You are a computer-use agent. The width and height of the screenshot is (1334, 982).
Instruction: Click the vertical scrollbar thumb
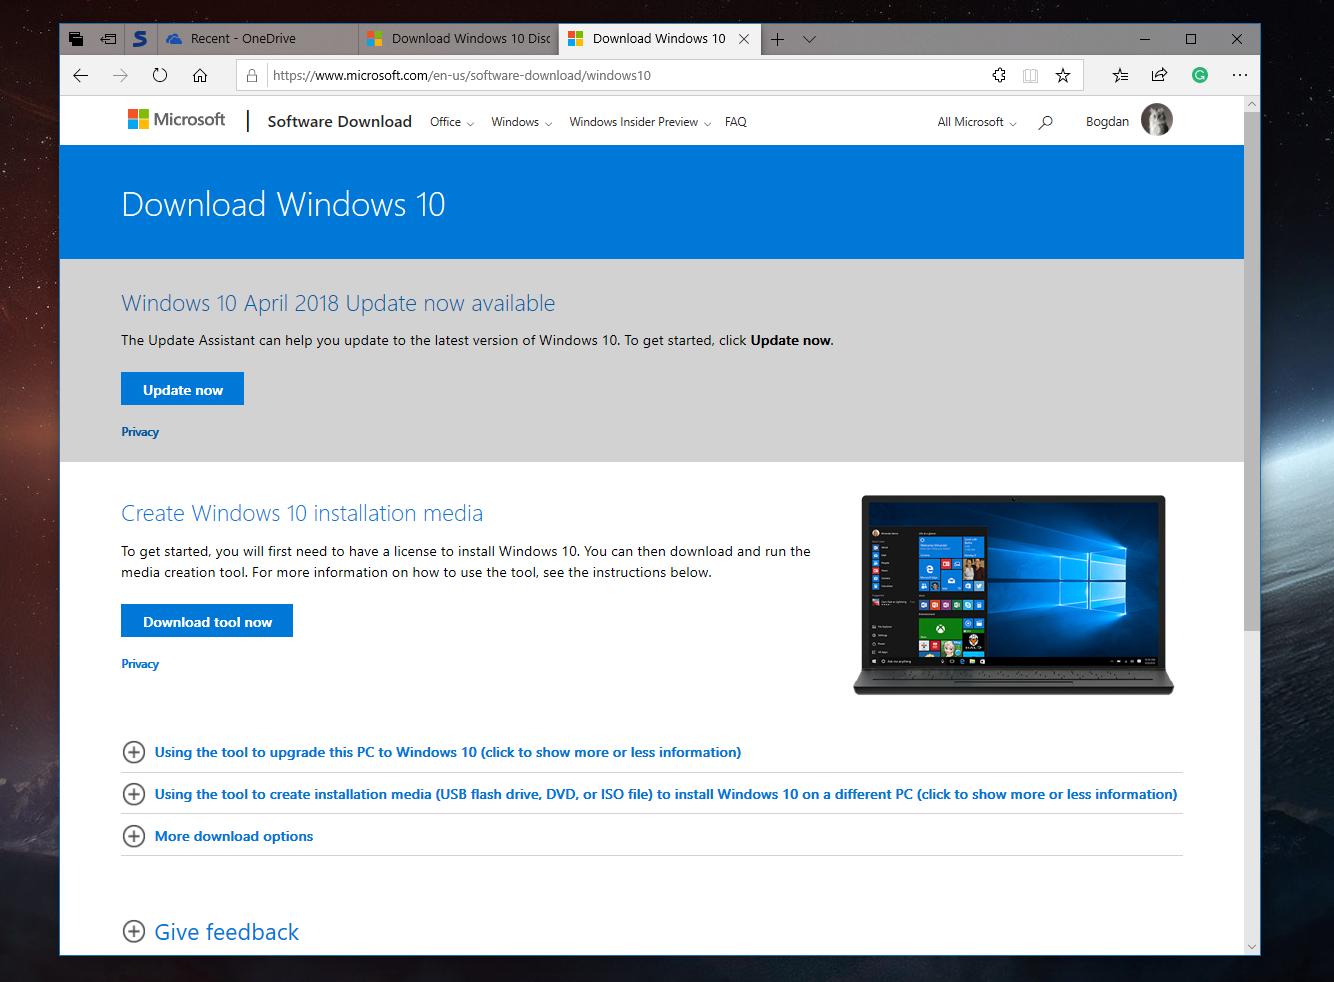click(x=1251, y=370)
